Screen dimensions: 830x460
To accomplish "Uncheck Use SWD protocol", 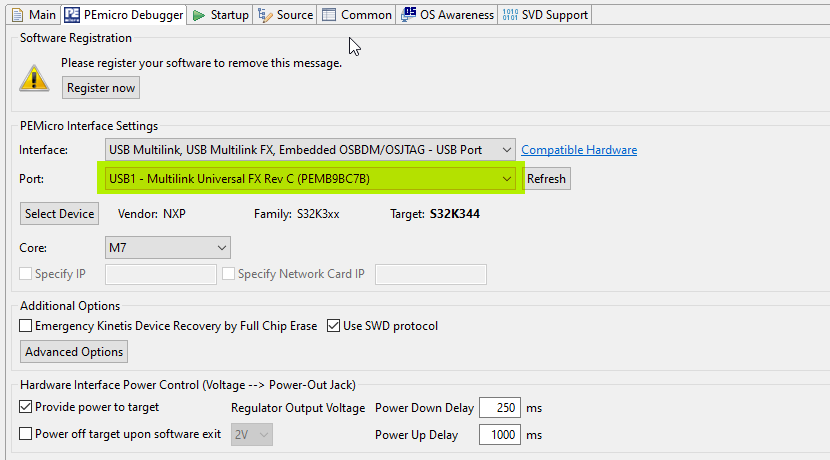I will click(333, 326).
